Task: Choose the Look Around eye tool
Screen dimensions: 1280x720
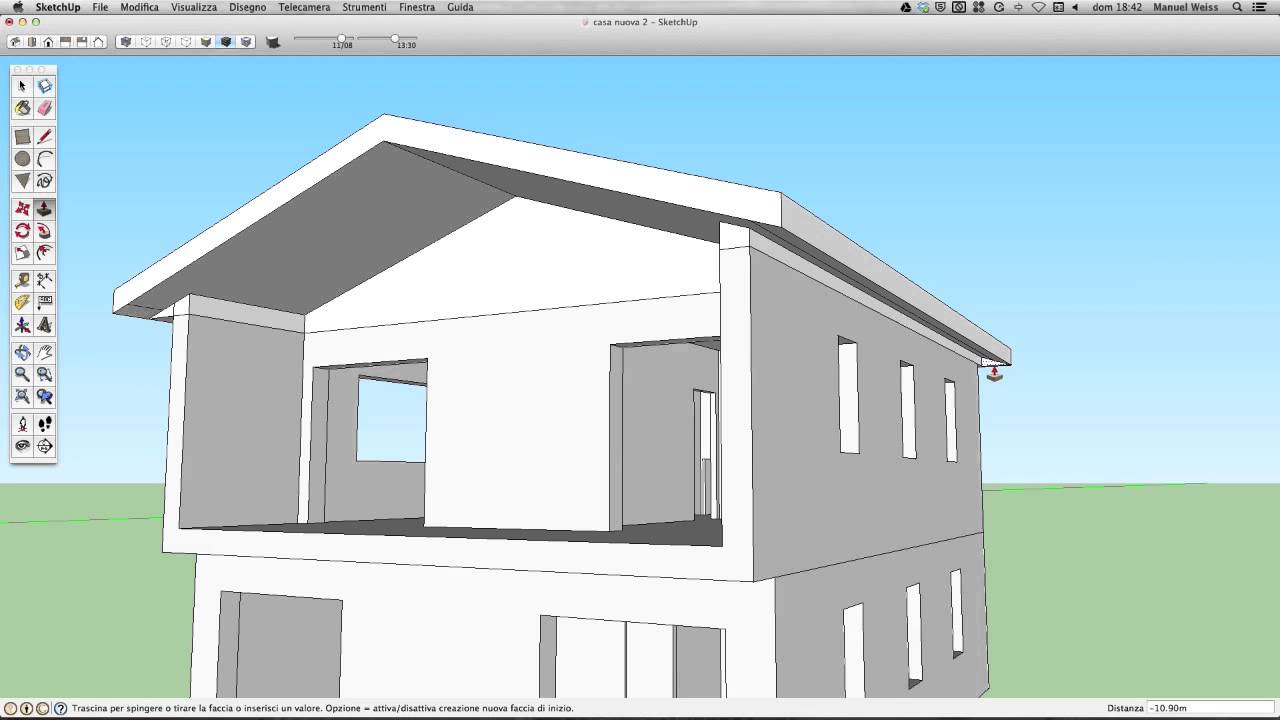Action: coord(22,446)
